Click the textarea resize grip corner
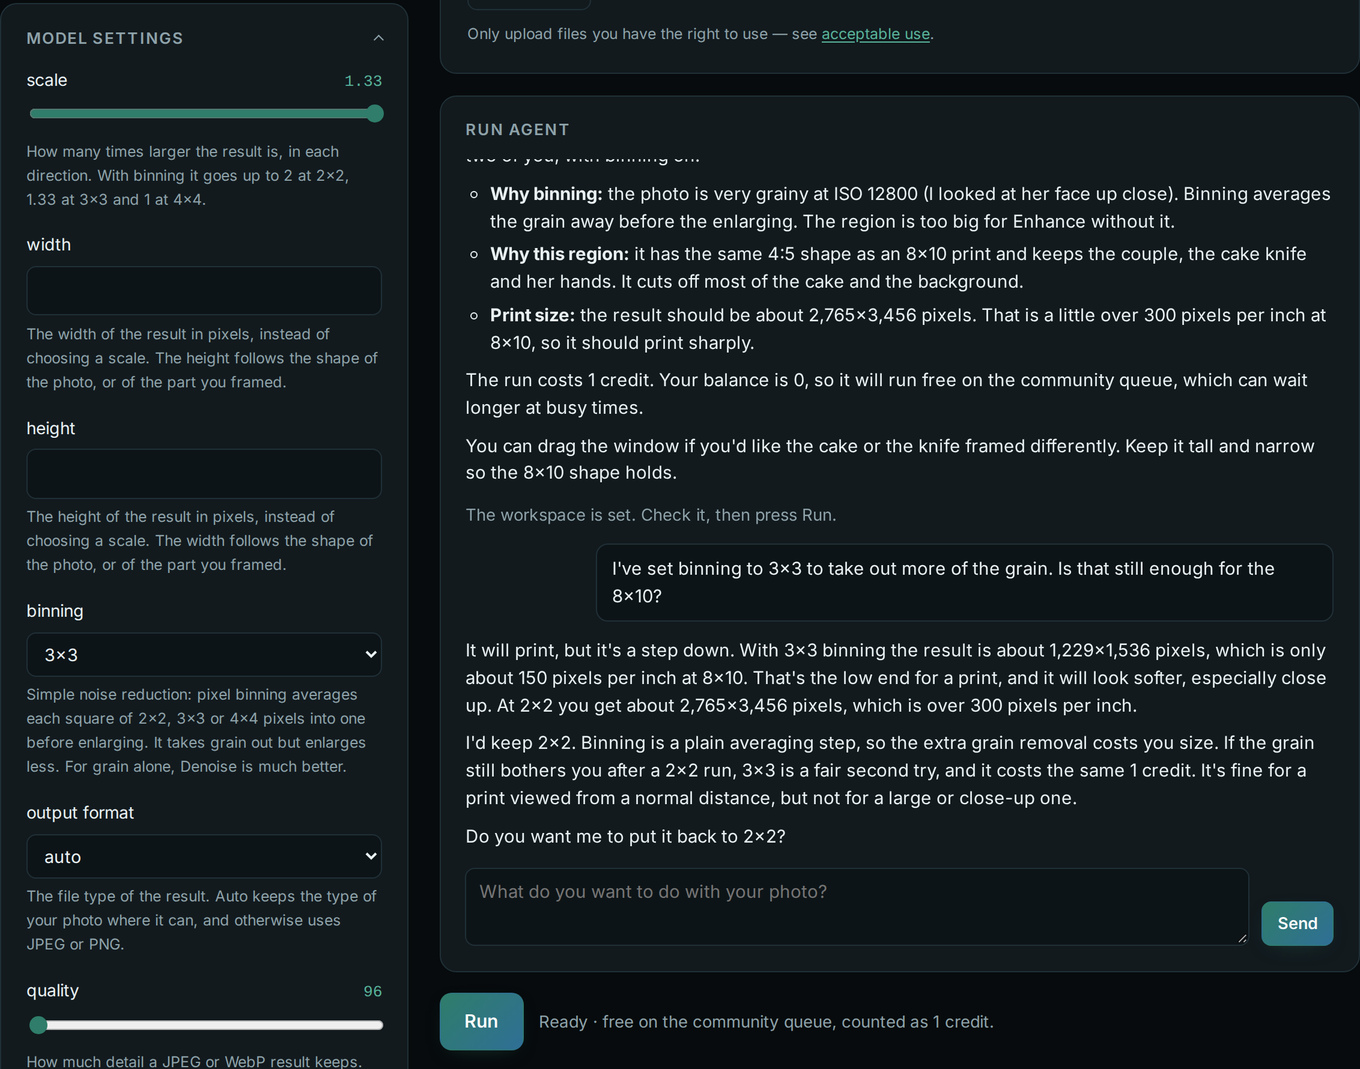This screenshot has width=1360, height=1069. click(1242, 938)
